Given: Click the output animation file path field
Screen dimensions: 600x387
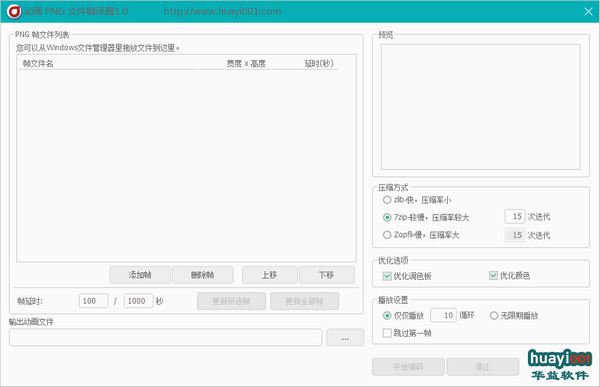Looking at the screenshot, I should point(165,337).
